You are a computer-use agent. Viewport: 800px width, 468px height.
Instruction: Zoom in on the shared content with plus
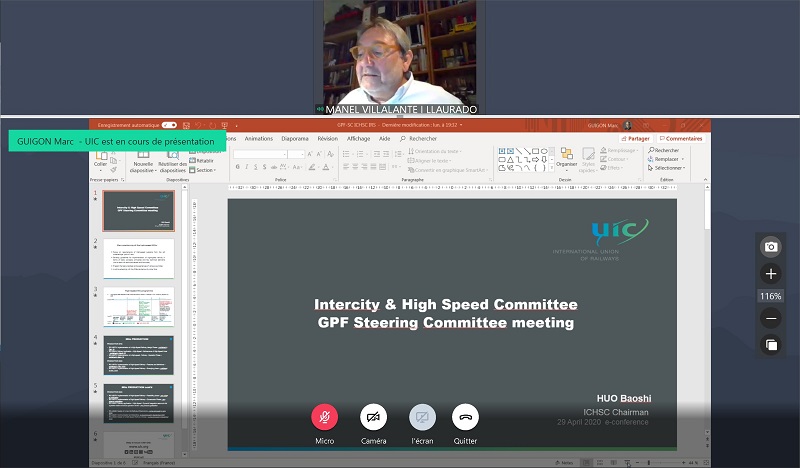pyautogui.click(x=771, y=274)
